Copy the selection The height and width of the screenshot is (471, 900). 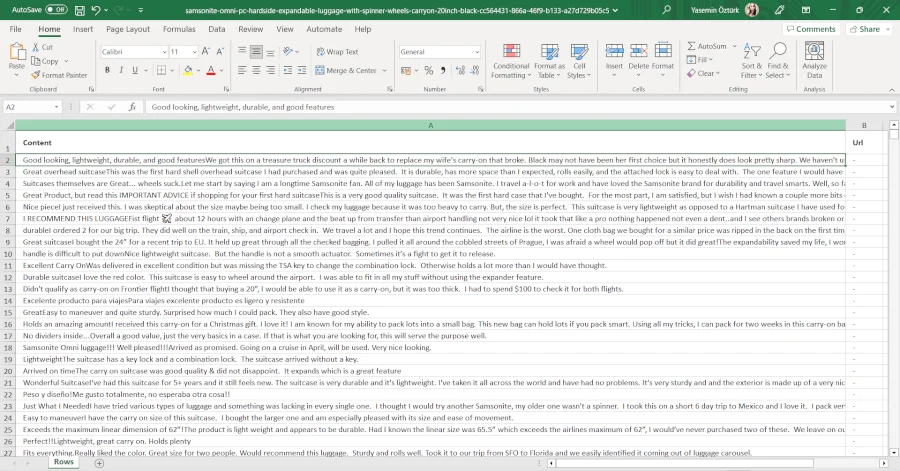coord(45,61)
